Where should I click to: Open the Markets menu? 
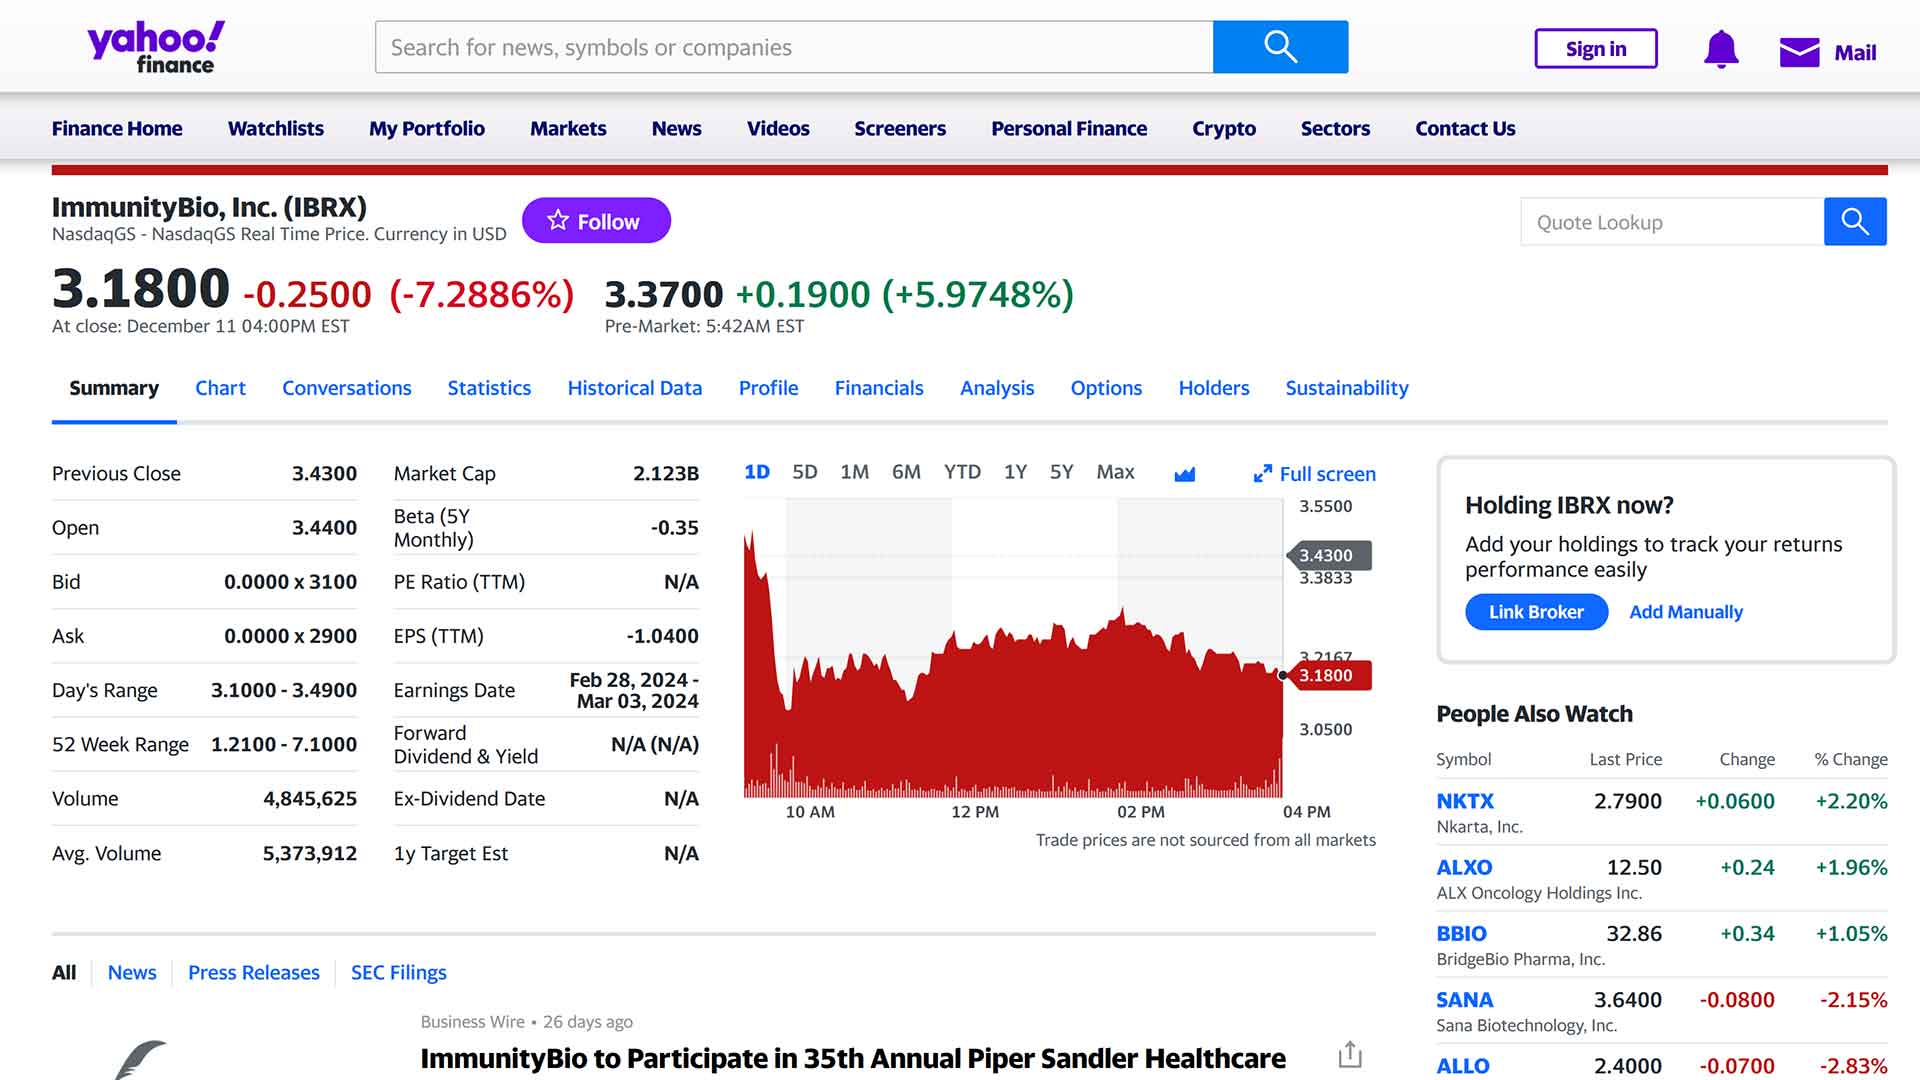(568, 128)
